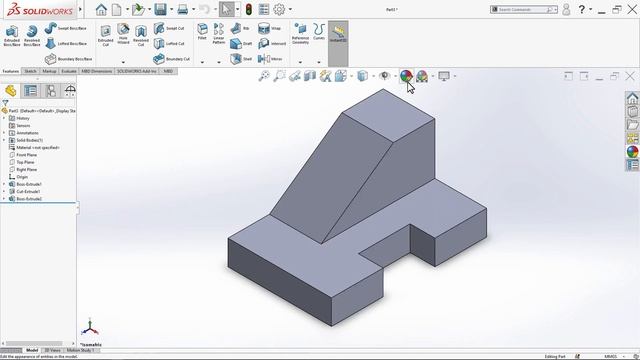
Task: Open Reference Geometry dropdown arrow
Action: pos(300,62)
